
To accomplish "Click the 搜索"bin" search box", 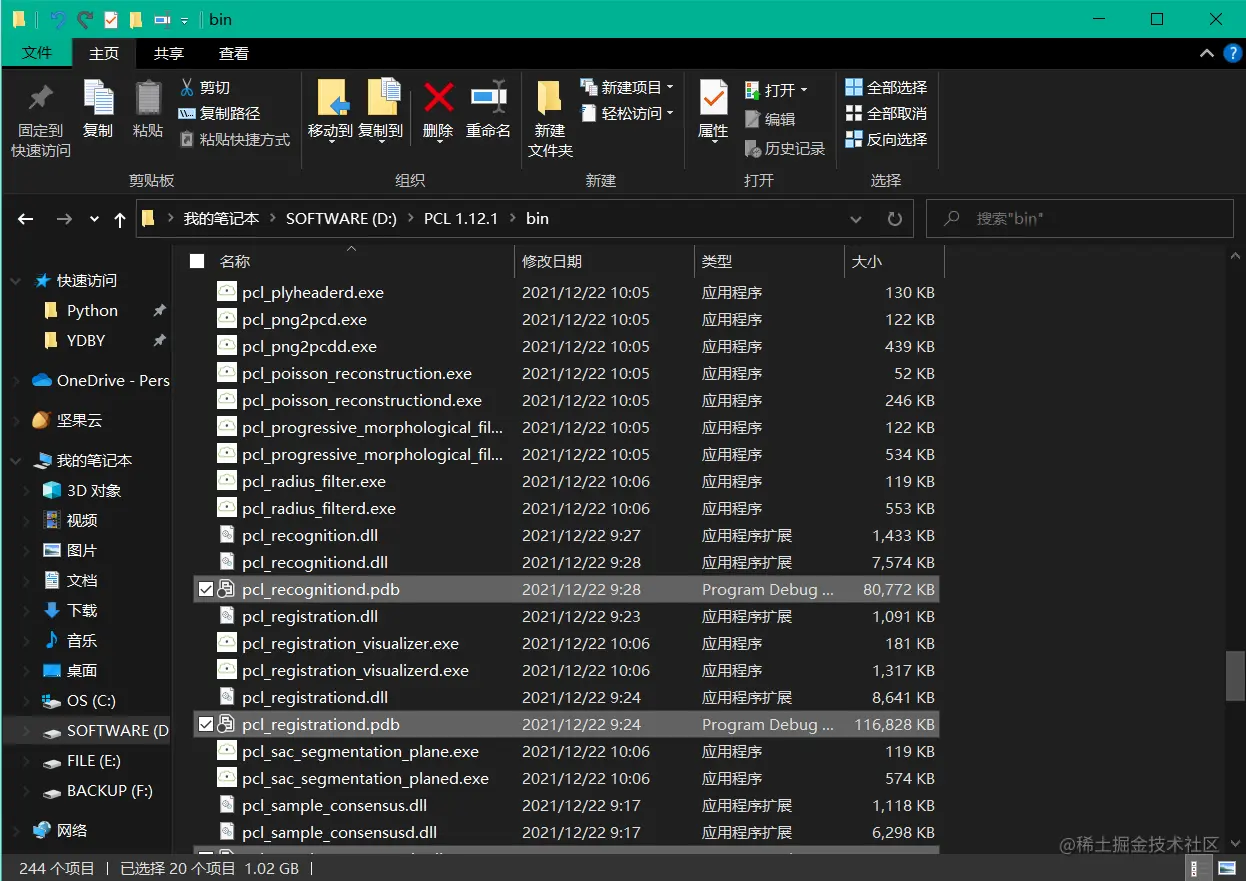I will pos(1080,219).
